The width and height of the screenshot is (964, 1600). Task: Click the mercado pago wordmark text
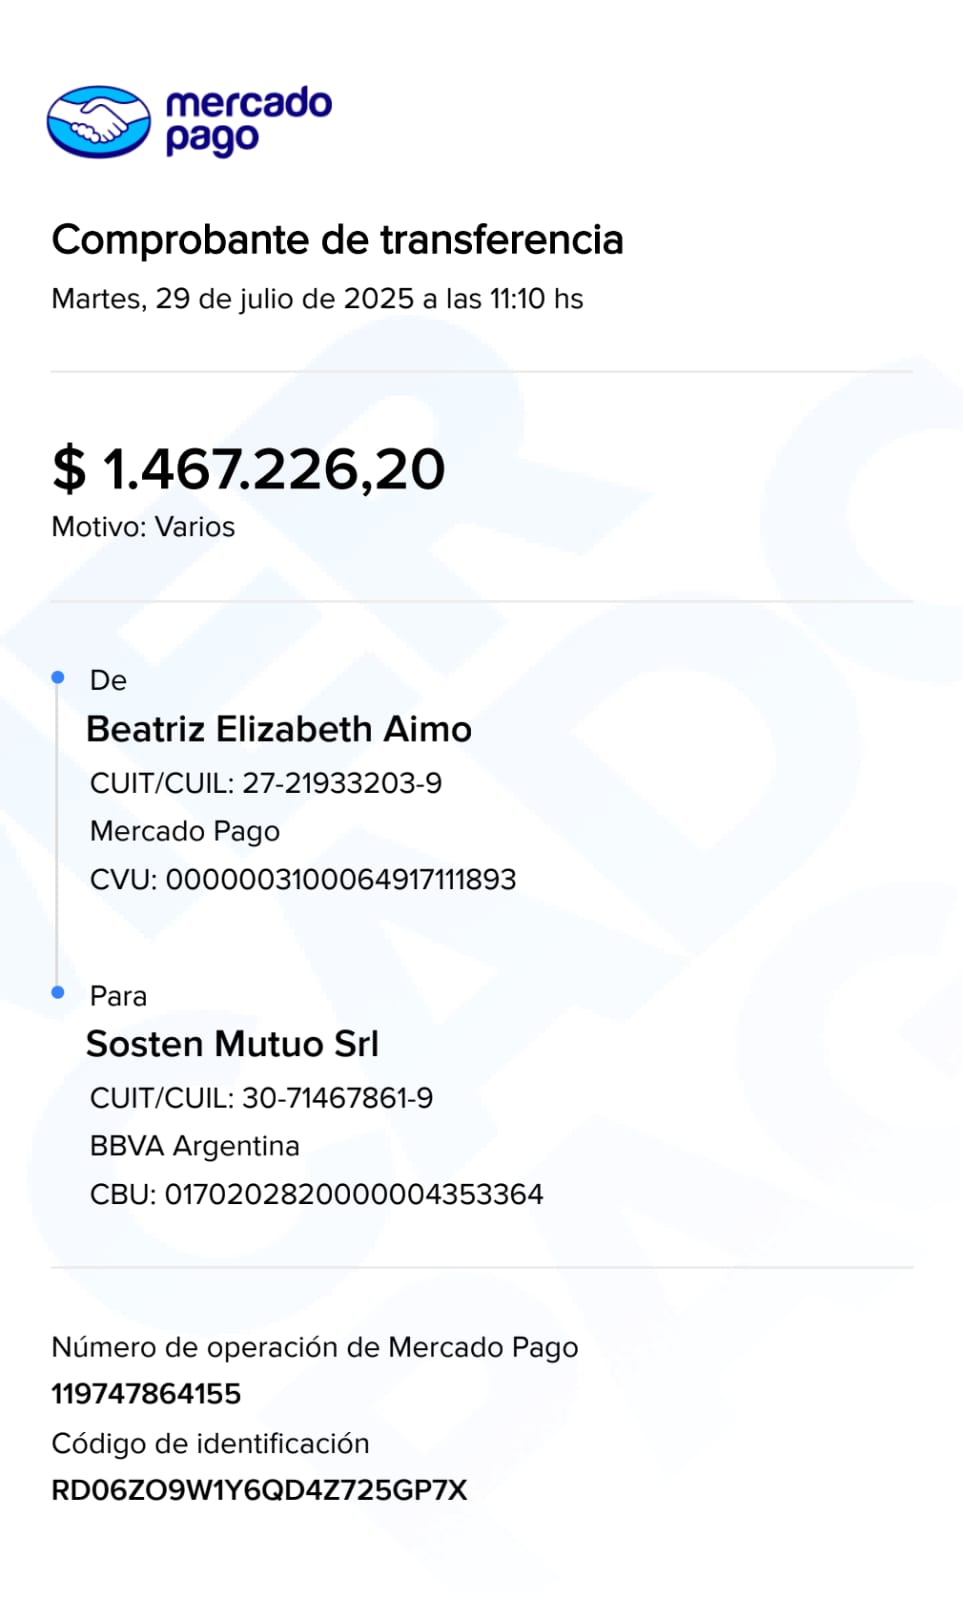pos(248,120)
